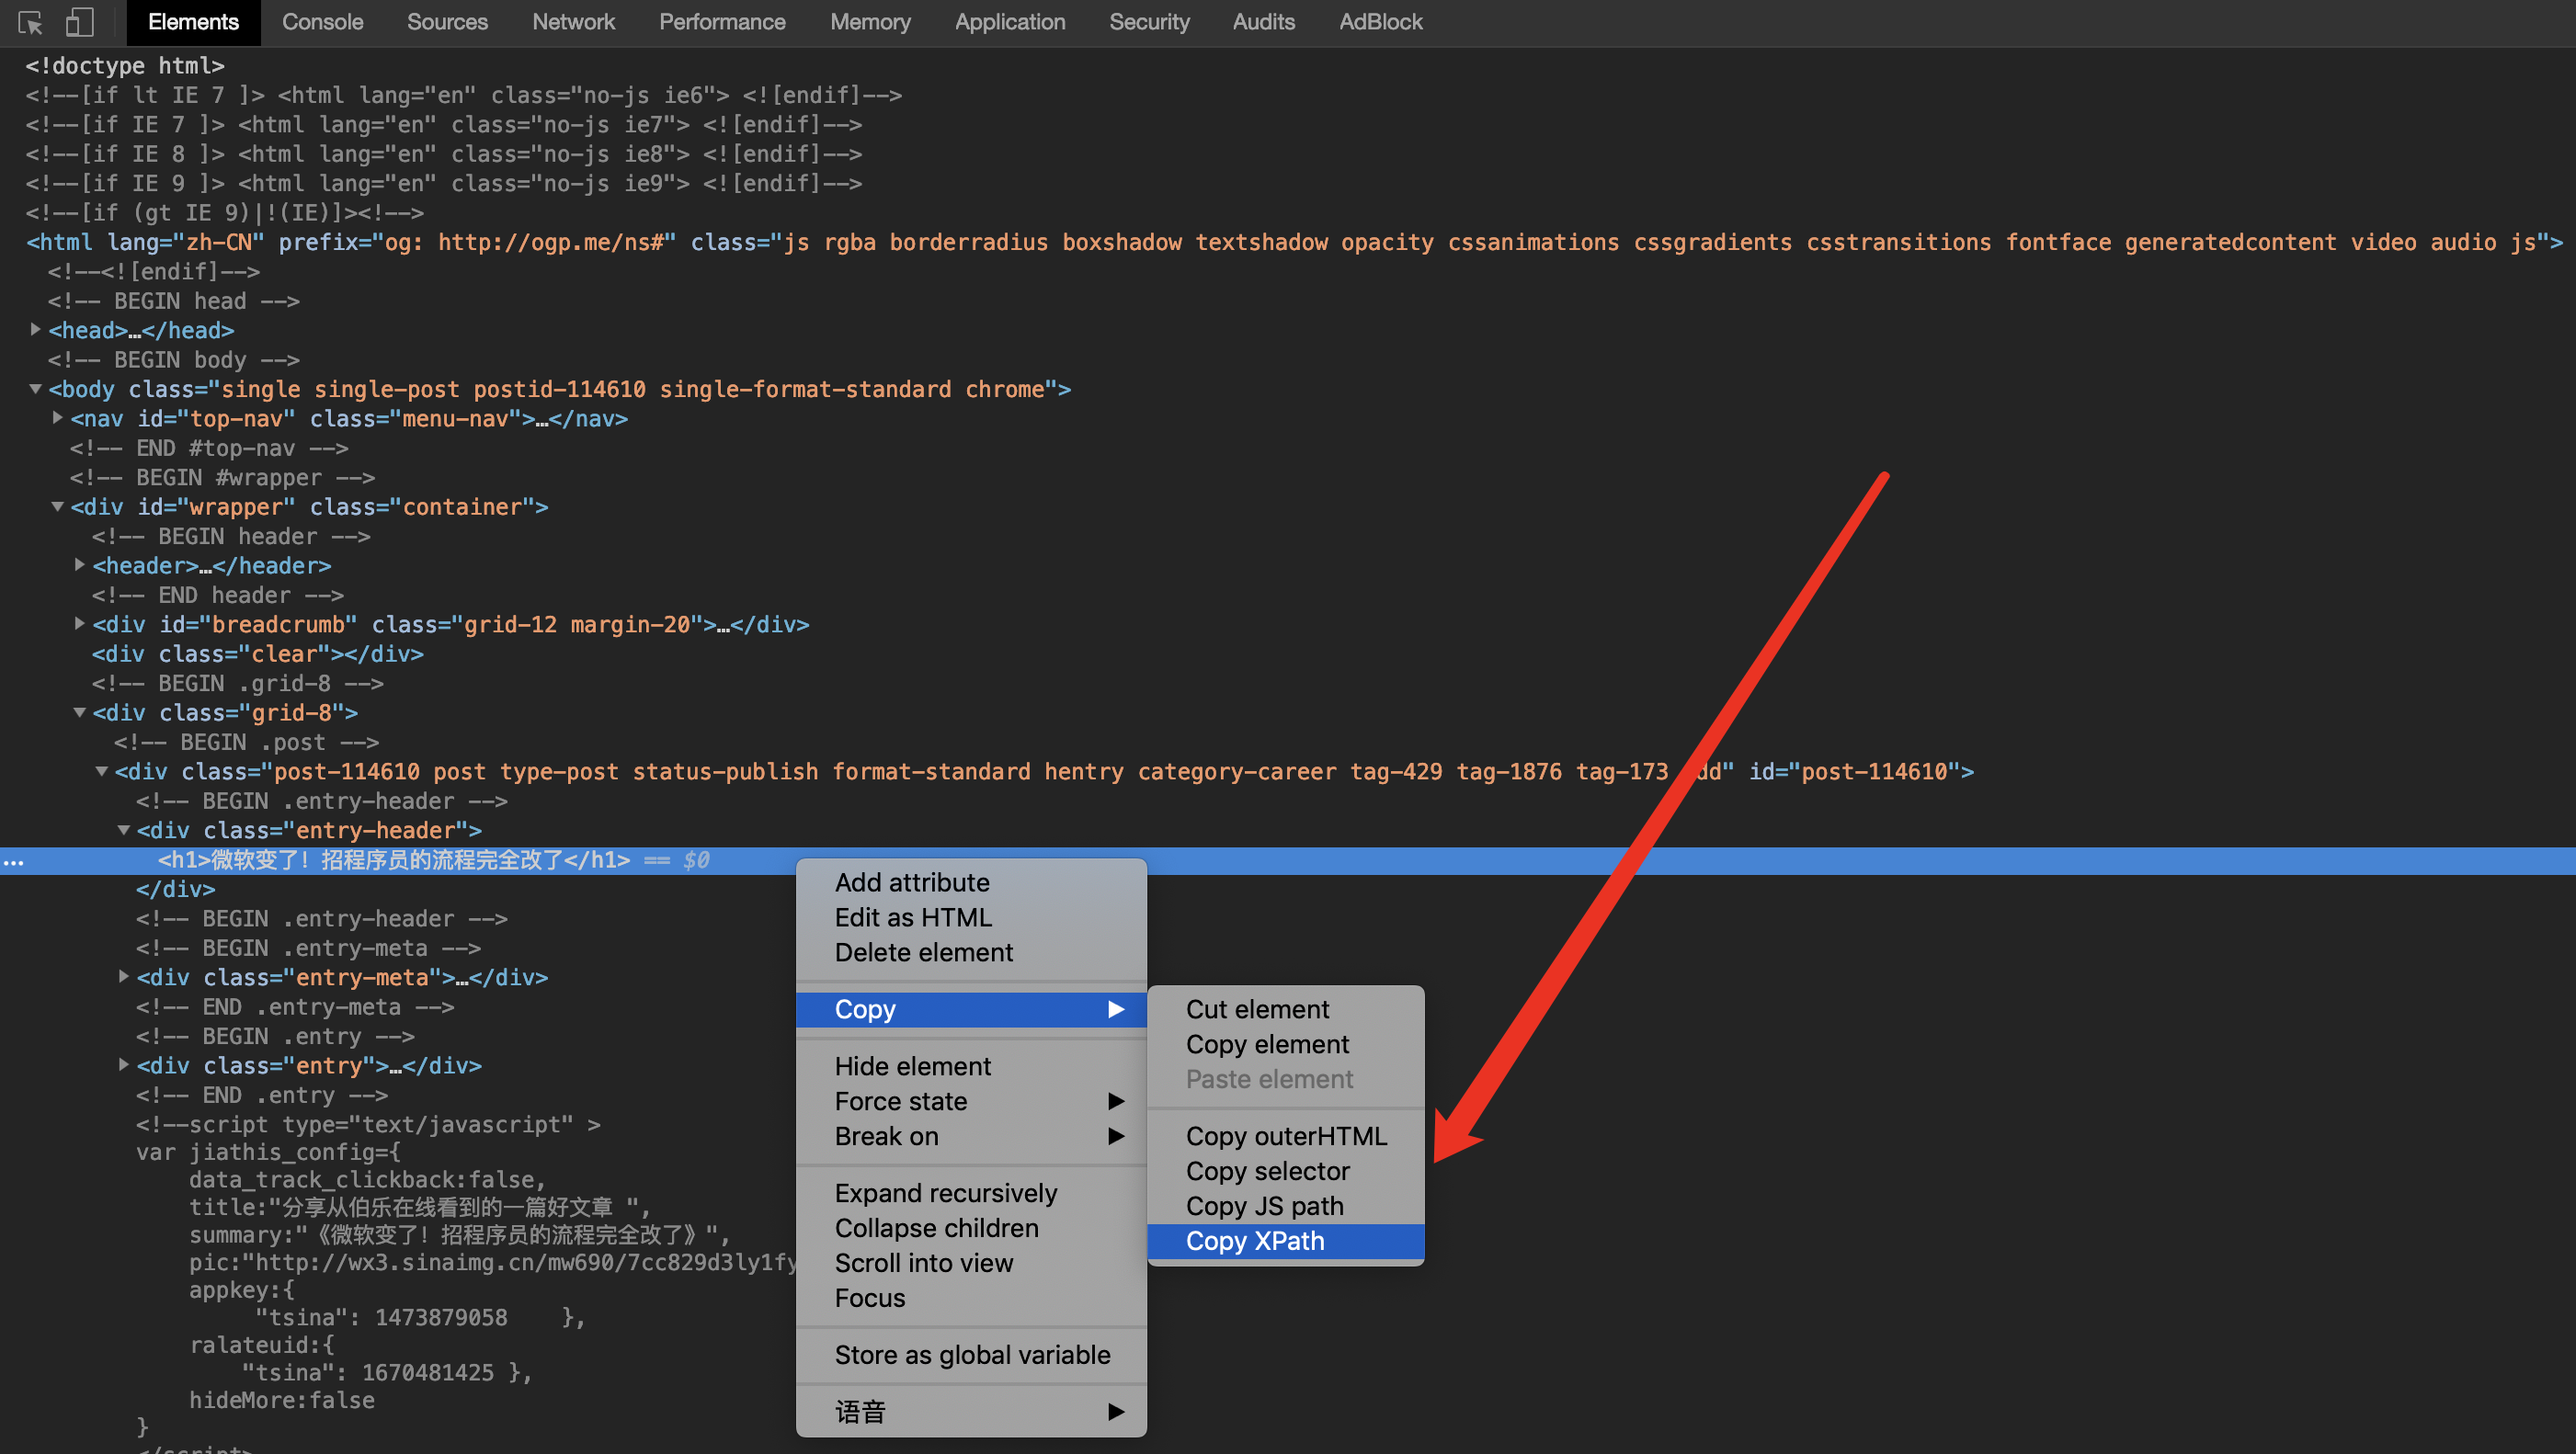Toggle the device toolbar icon
The width and height of the screenshot is (2576, 1454).
coord(79,22)
